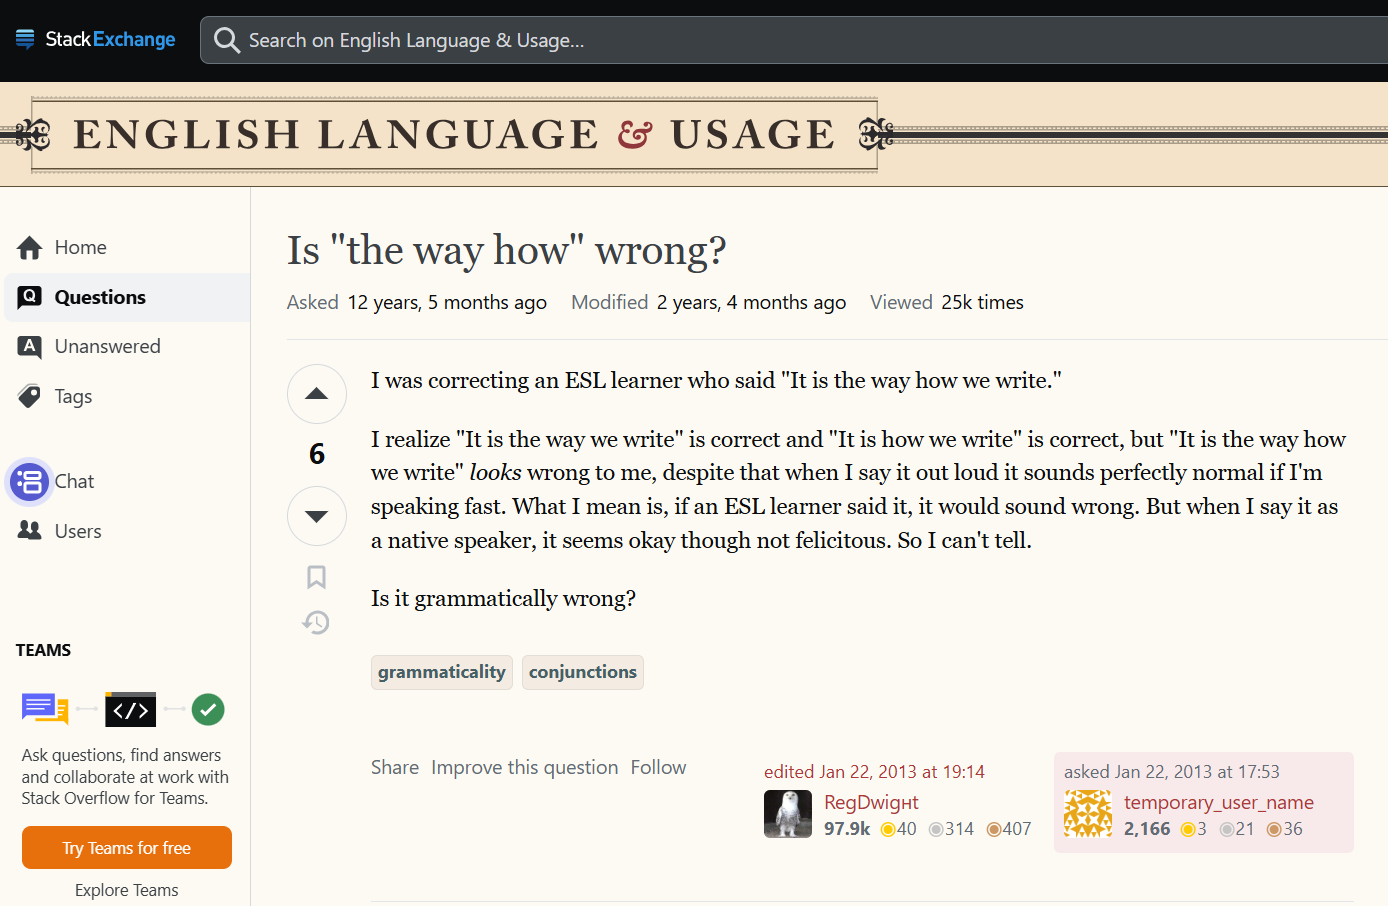Click temporary_user_name's avatar image
The image size is (1388, 906).
pyautogui.click(x=1088, y=814)
